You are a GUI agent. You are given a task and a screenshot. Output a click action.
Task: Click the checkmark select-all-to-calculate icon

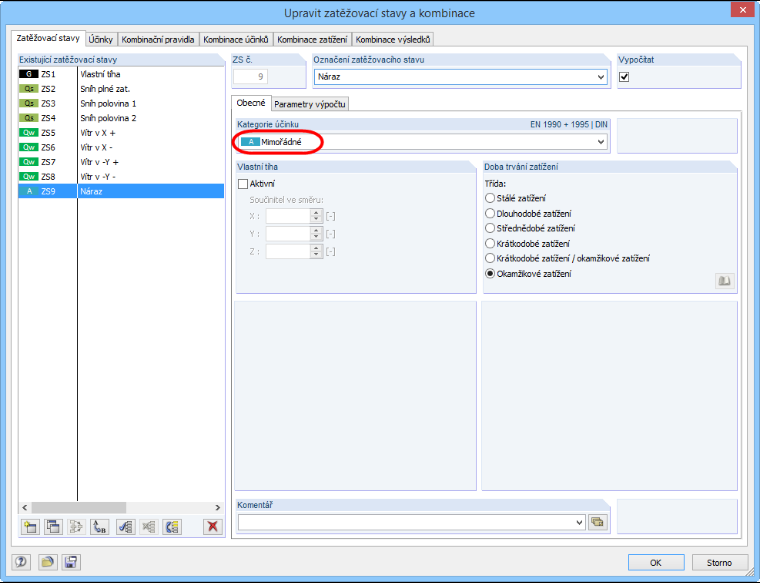pos(126,526)
